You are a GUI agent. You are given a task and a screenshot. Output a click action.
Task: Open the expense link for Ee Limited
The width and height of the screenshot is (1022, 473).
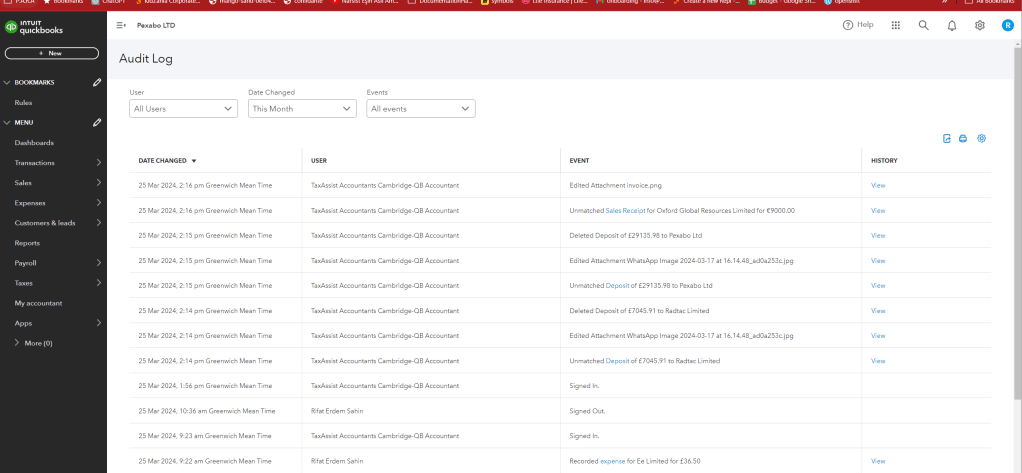(612, 461)
